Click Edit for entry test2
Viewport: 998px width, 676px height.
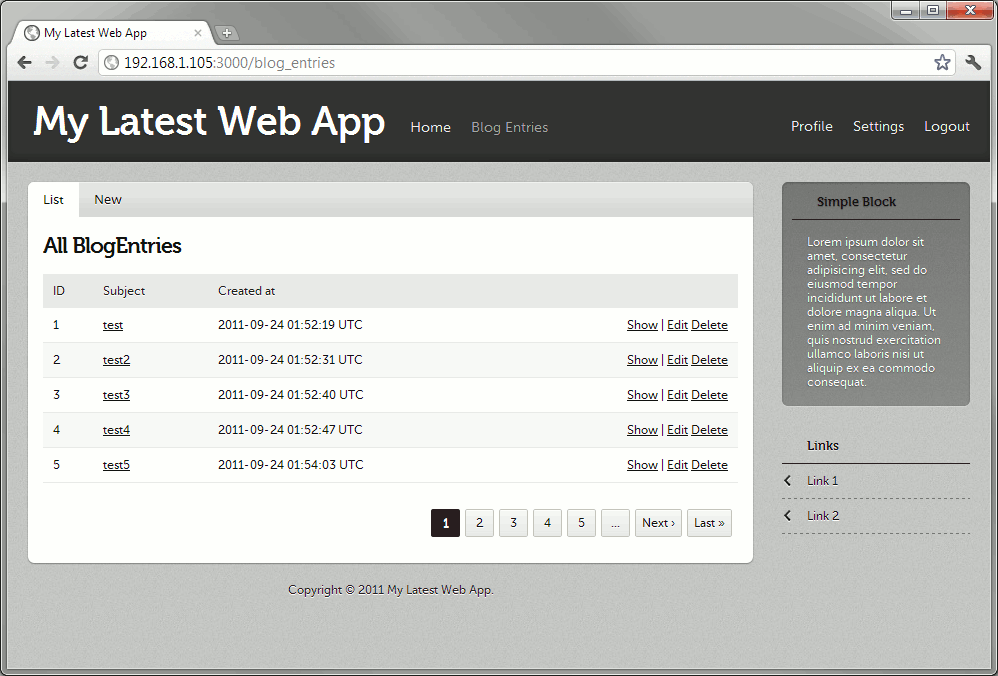pos(677,360)
